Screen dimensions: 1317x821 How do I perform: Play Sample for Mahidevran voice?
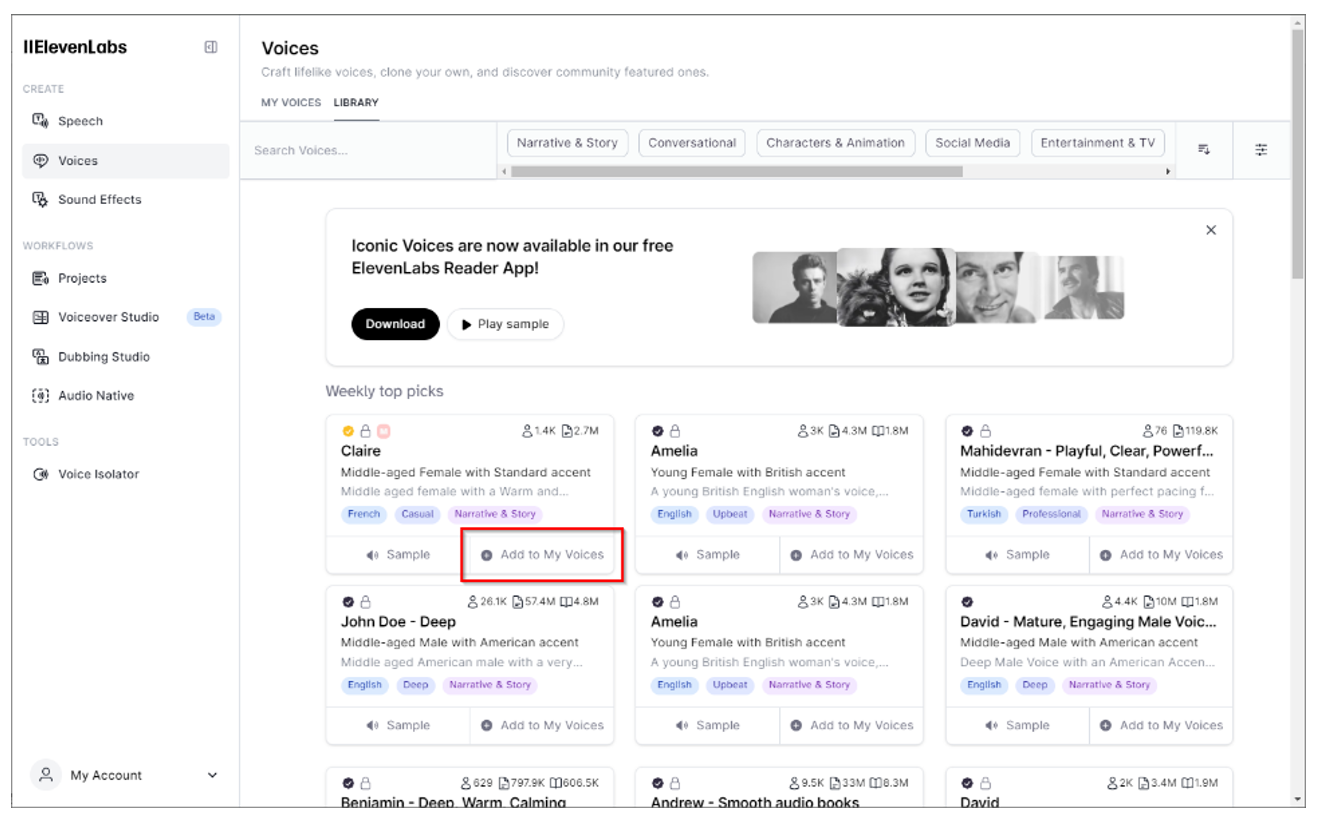(1017, 555)
